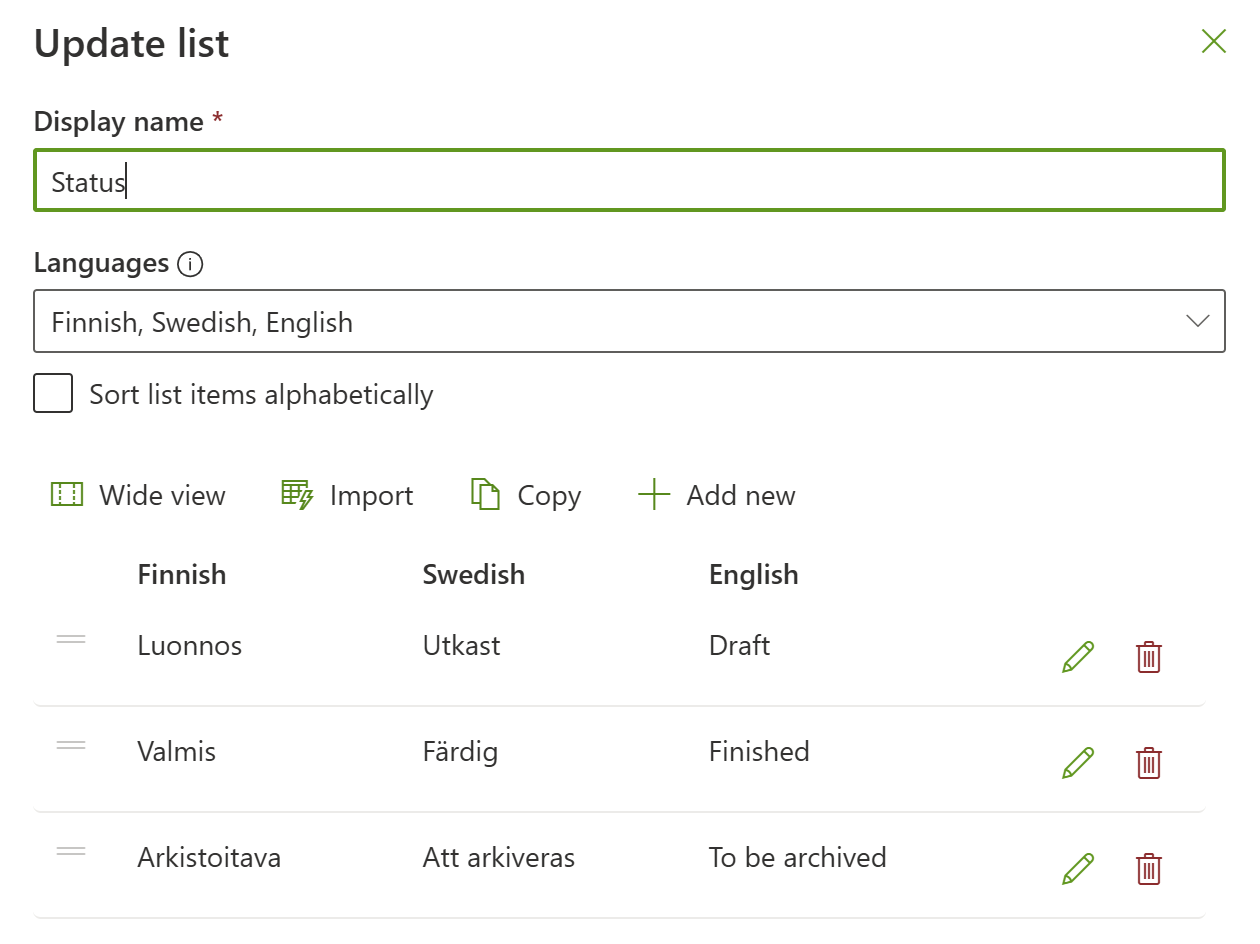This screenshot has height=944, width=1260.
Task: Delete the Luonnos list item
Action: 1149,657
